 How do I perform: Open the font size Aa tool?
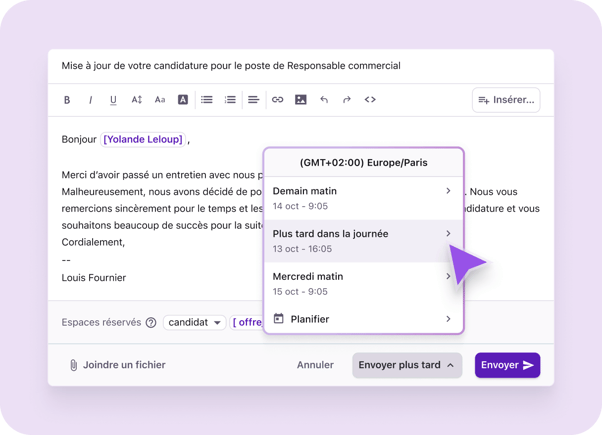coord(160,100)
